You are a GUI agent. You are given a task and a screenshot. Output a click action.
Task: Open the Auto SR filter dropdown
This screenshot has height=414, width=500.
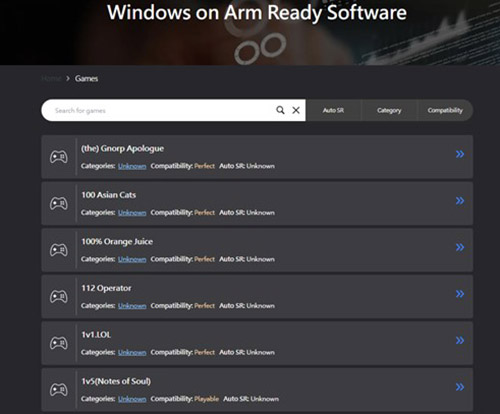333,110
